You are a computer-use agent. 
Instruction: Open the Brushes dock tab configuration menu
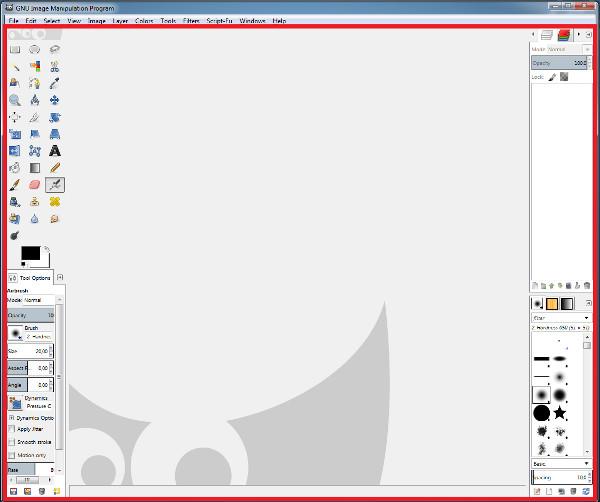pyautogui.click(x=589, y=303)
